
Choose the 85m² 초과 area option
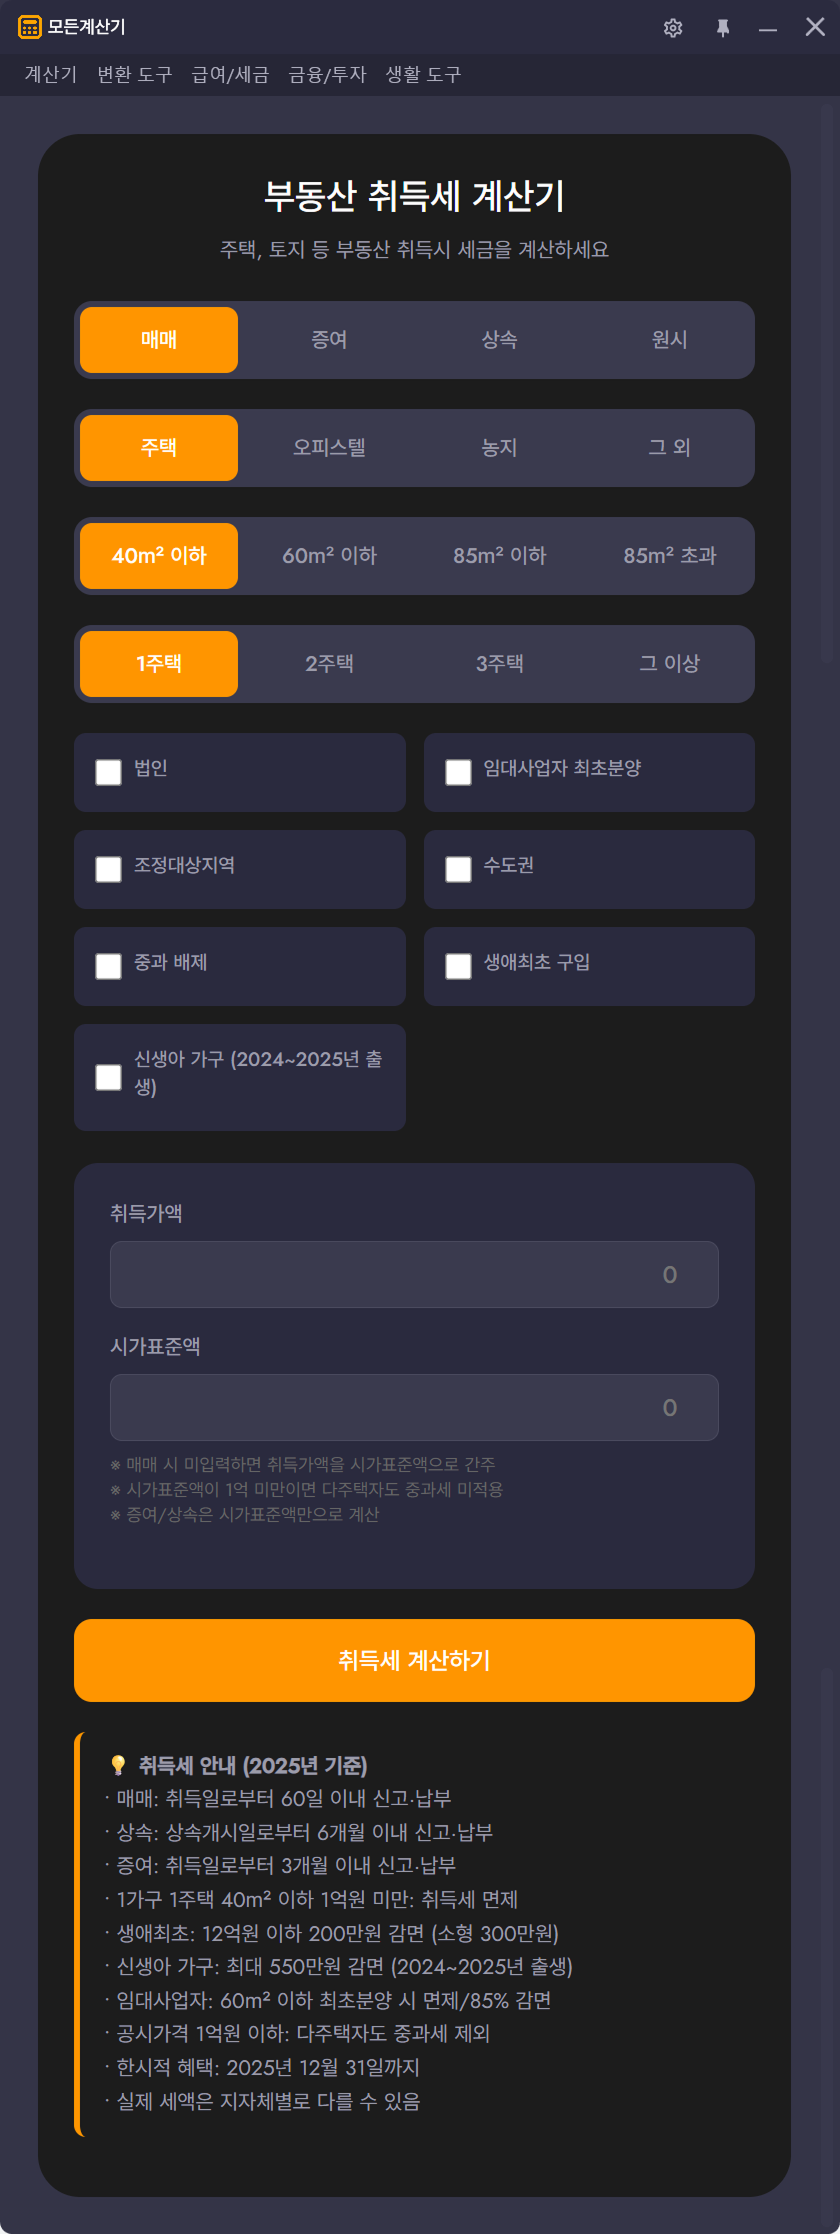click(669, 556)
